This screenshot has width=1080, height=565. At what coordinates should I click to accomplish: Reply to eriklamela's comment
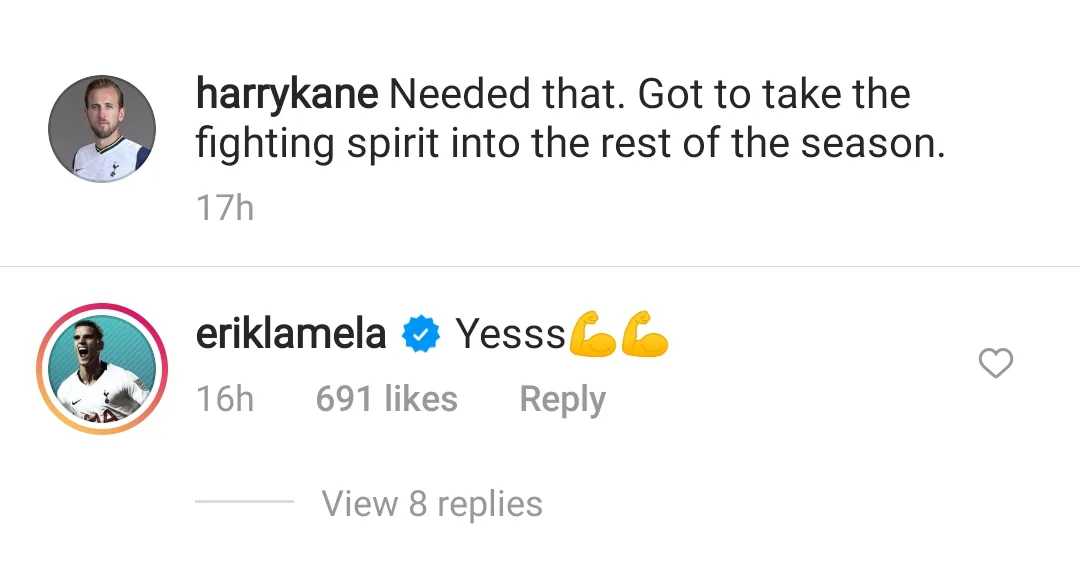[562, 399]
